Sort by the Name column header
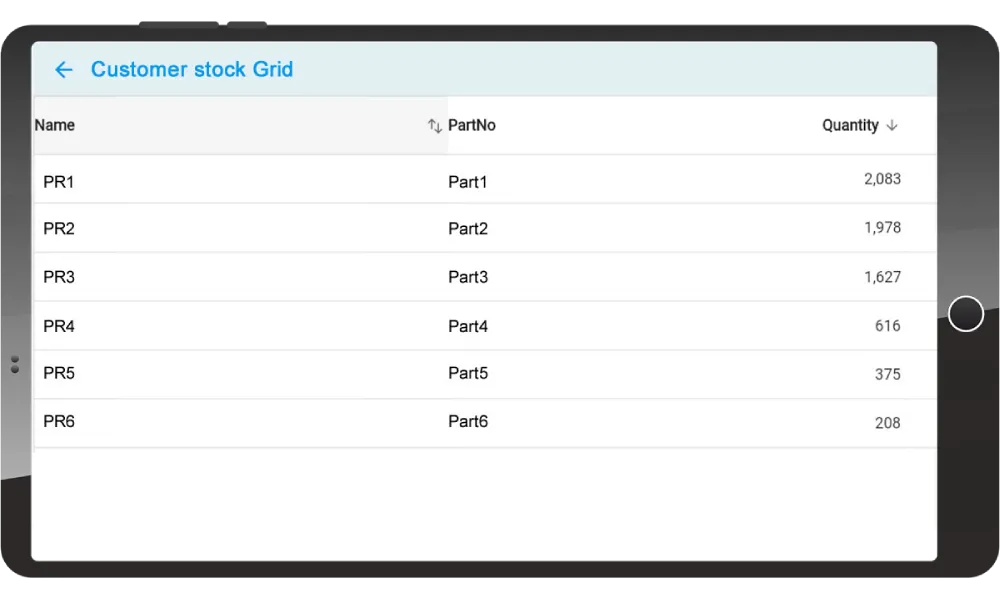The width and height of the screenshot is (1000, 600). point(55,125)
